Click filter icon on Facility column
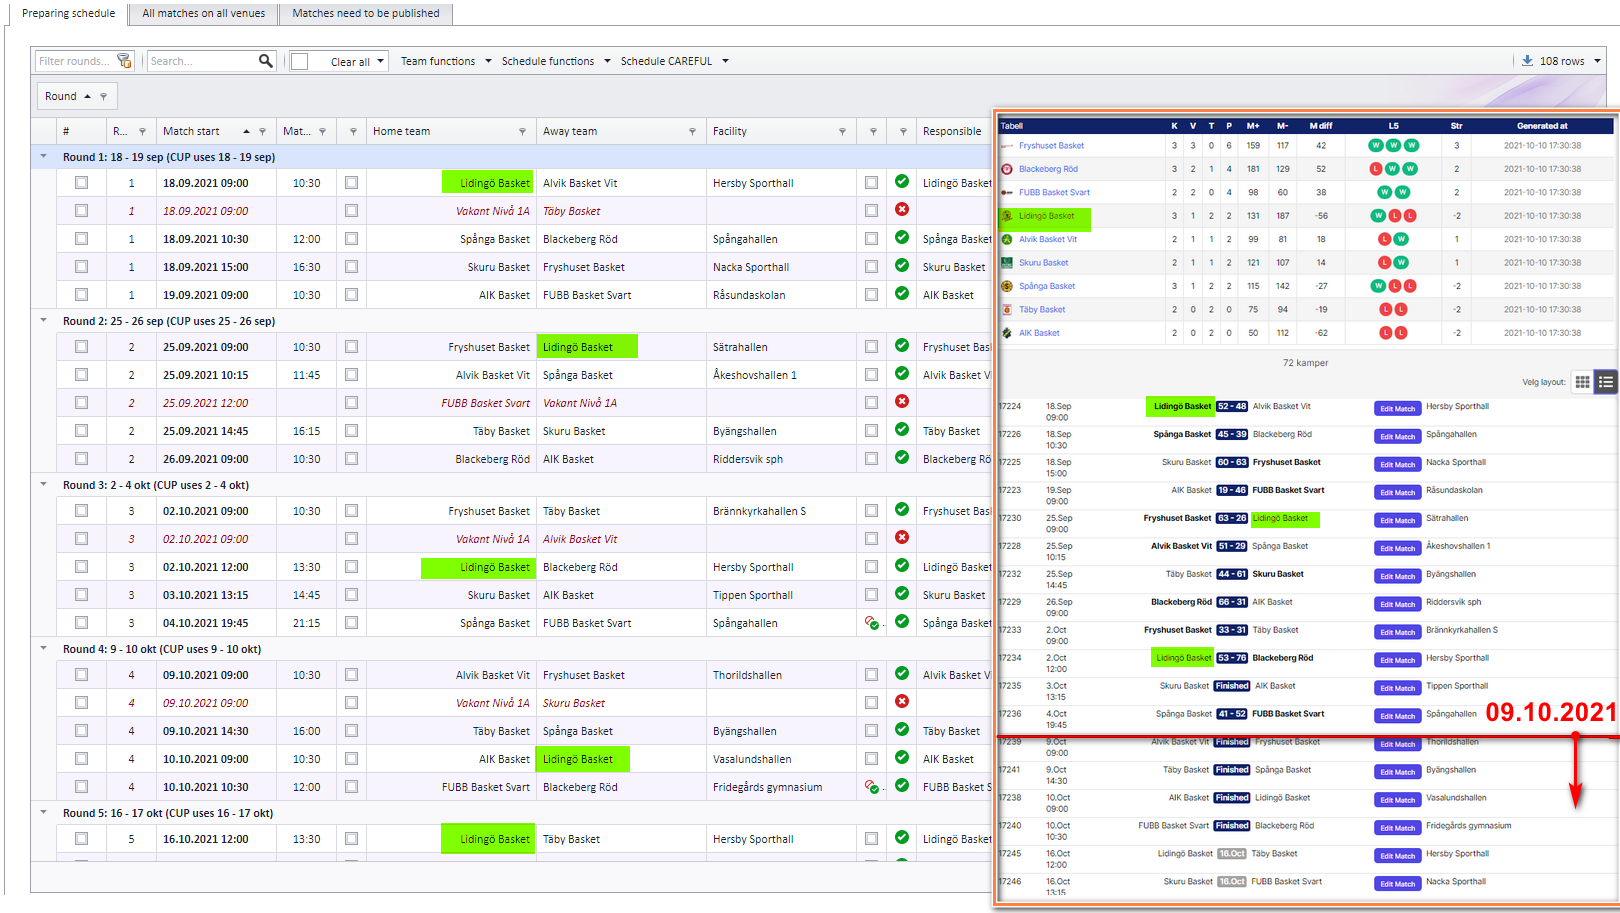The image size is (1620, 913). (x=842, y=132)
